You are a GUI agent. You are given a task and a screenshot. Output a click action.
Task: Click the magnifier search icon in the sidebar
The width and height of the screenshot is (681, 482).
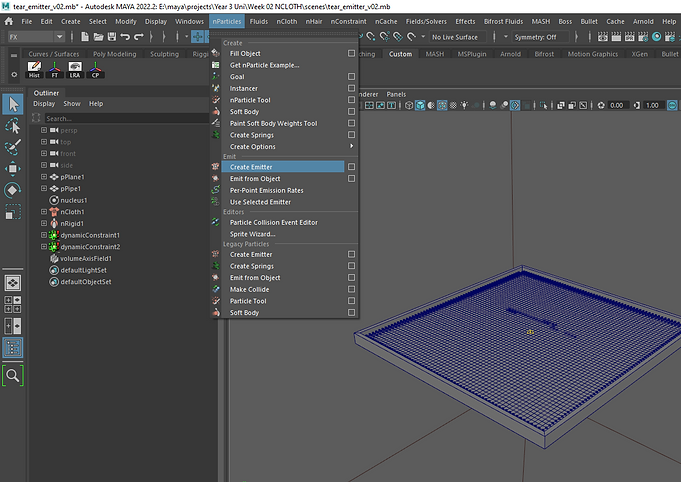[x=13, y=376]
